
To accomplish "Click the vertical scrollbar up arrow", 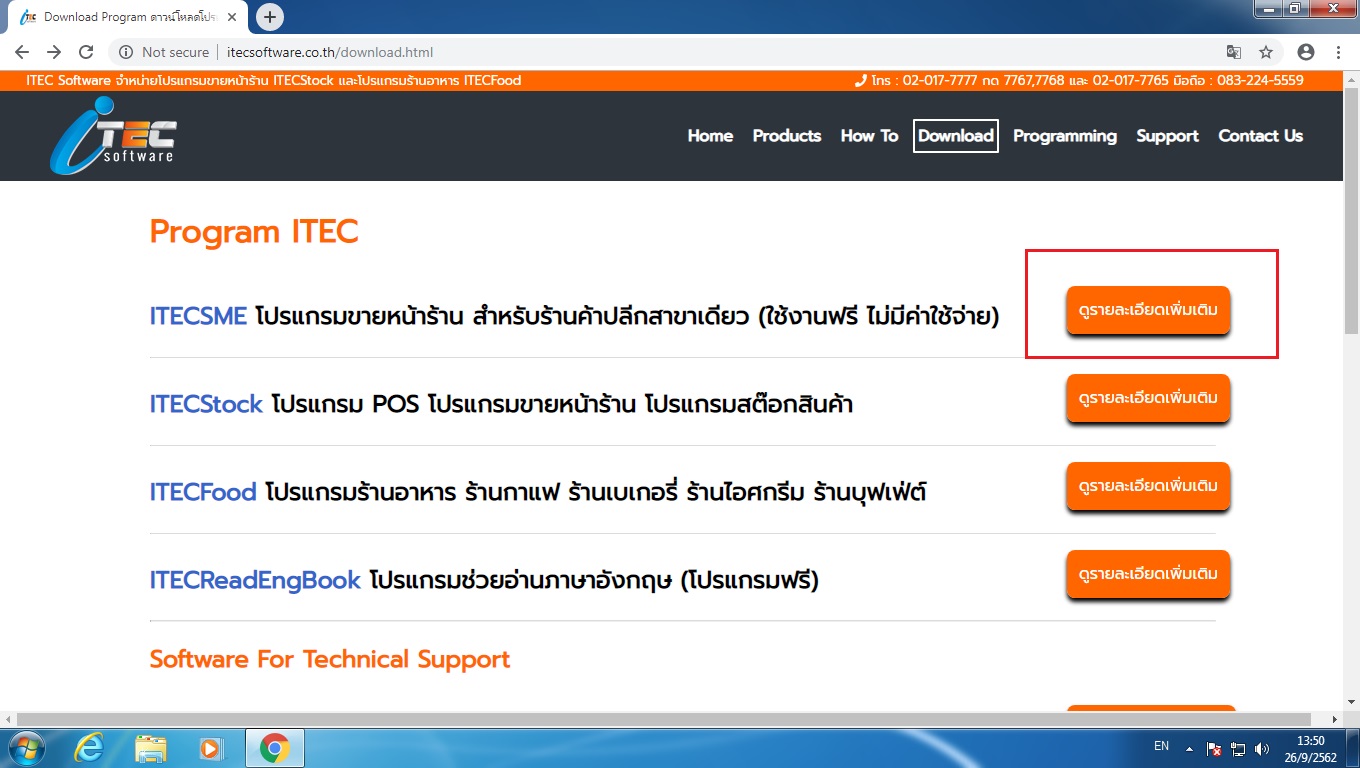I will click(1351, 78).
